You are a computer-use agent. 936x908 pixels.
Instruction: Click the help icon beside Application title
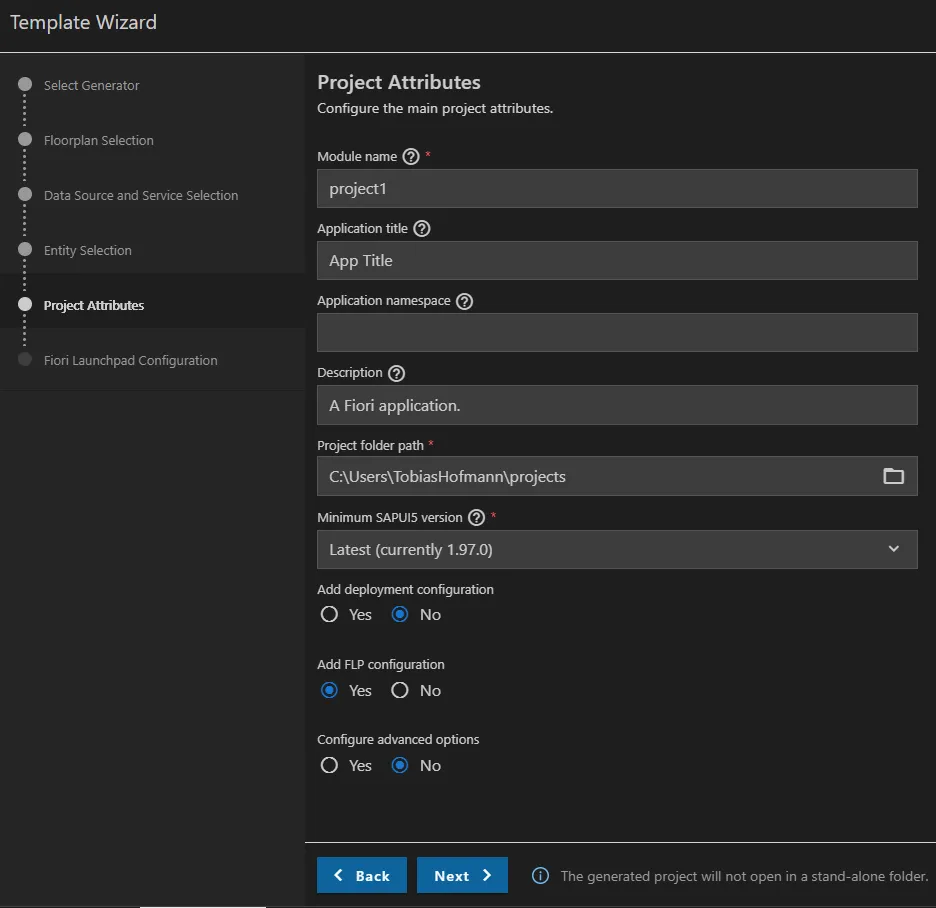click(421, 229)
